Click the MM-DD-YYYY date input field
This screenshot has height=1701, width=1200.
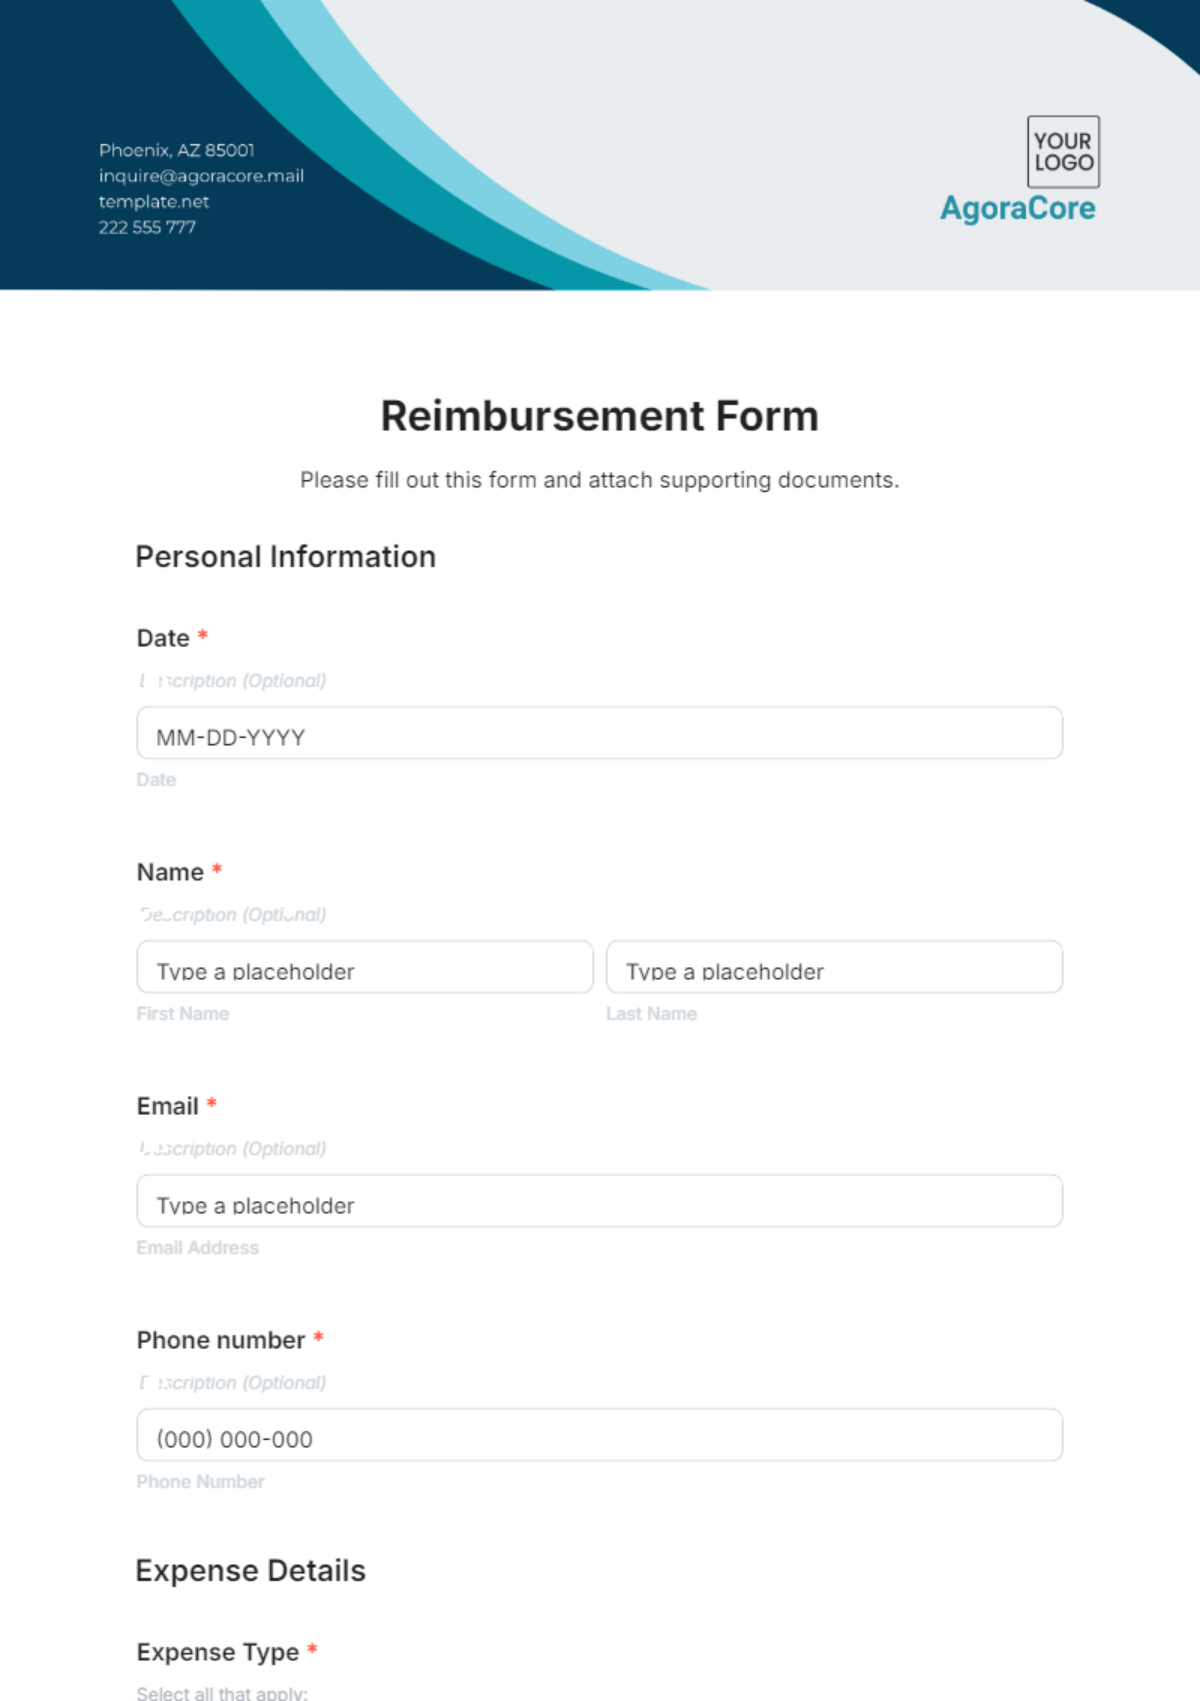tap(599, 733)
